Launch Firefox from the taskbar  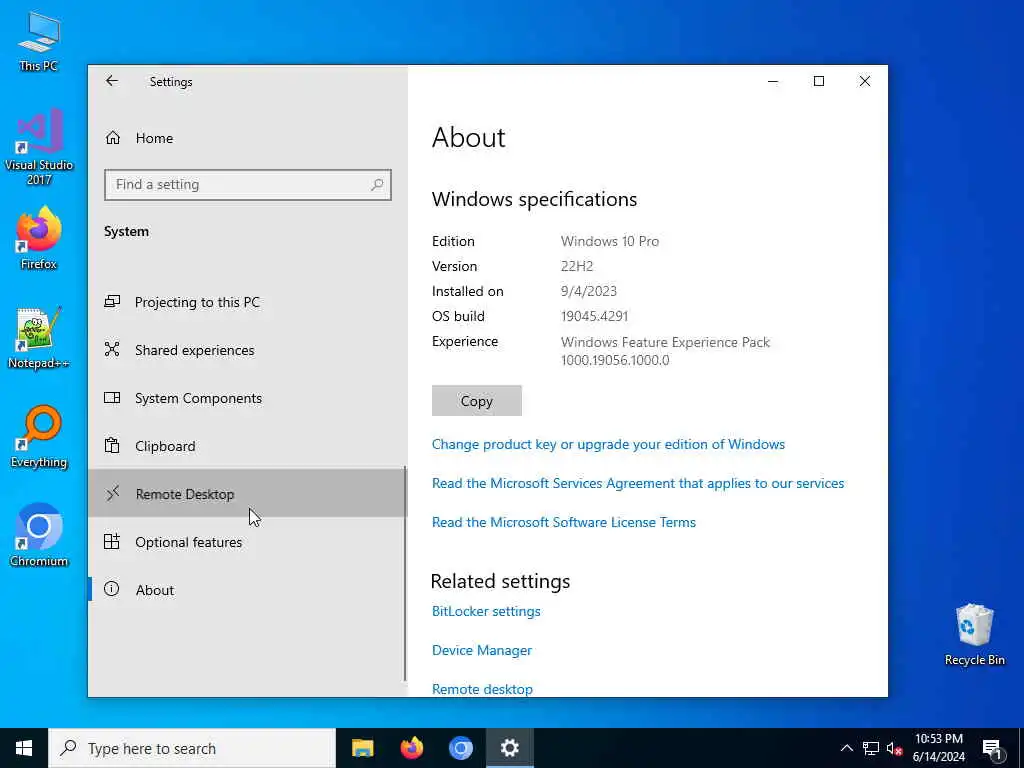[x=411, y=748]
